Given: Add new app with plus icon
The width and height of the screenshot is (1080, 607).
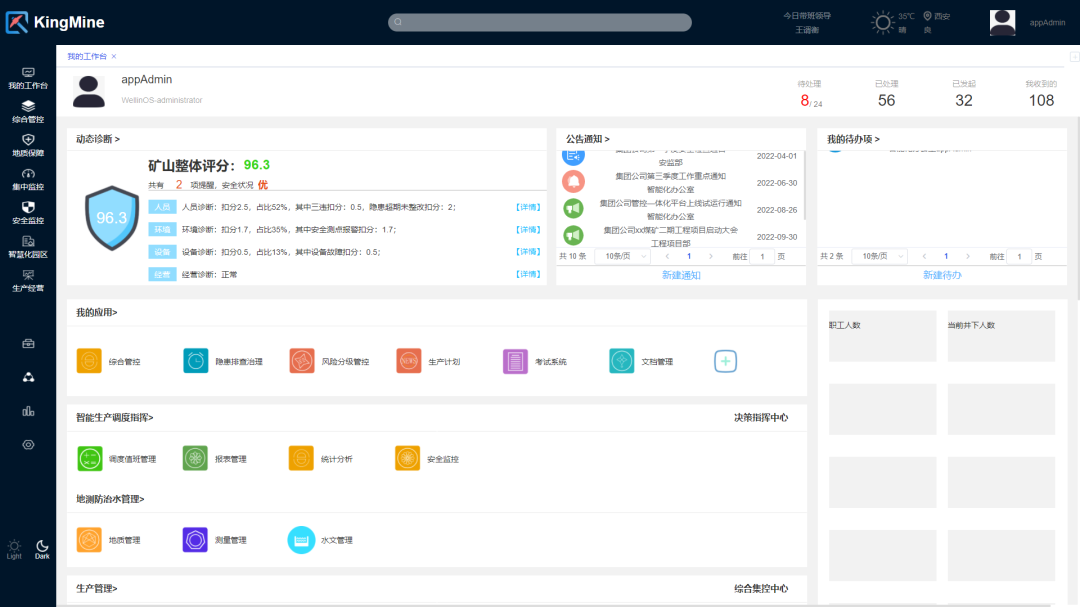Looking at the screenshot, I should [x=725, y=361].
